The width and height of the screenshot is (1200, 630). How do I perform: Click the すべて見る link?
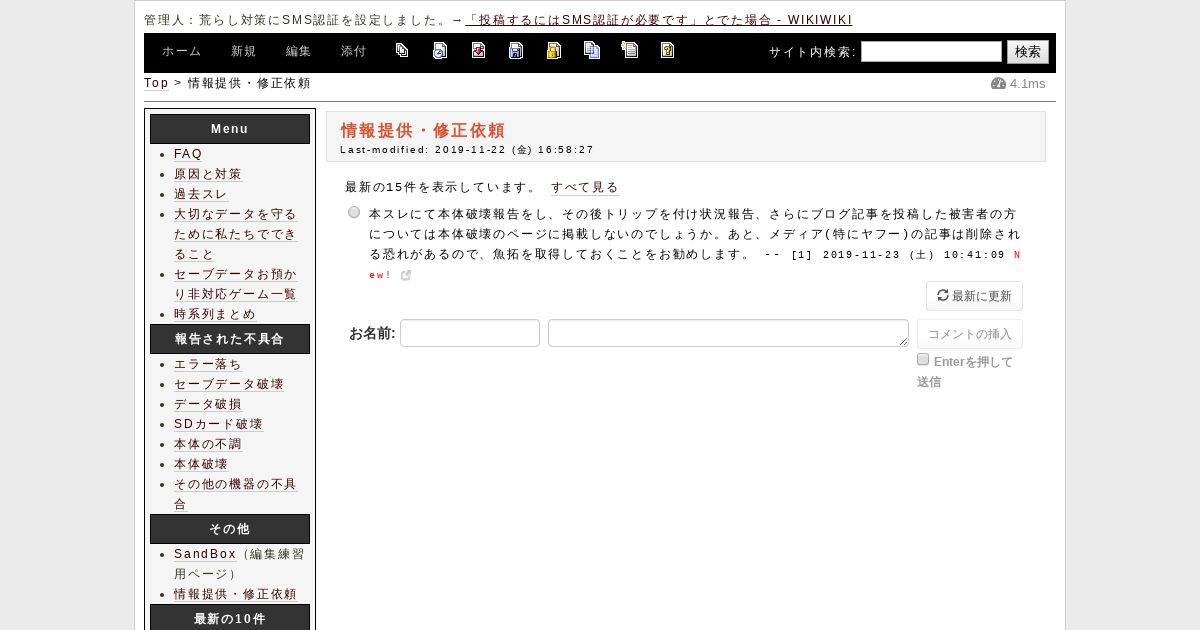[x=585, y=187]
